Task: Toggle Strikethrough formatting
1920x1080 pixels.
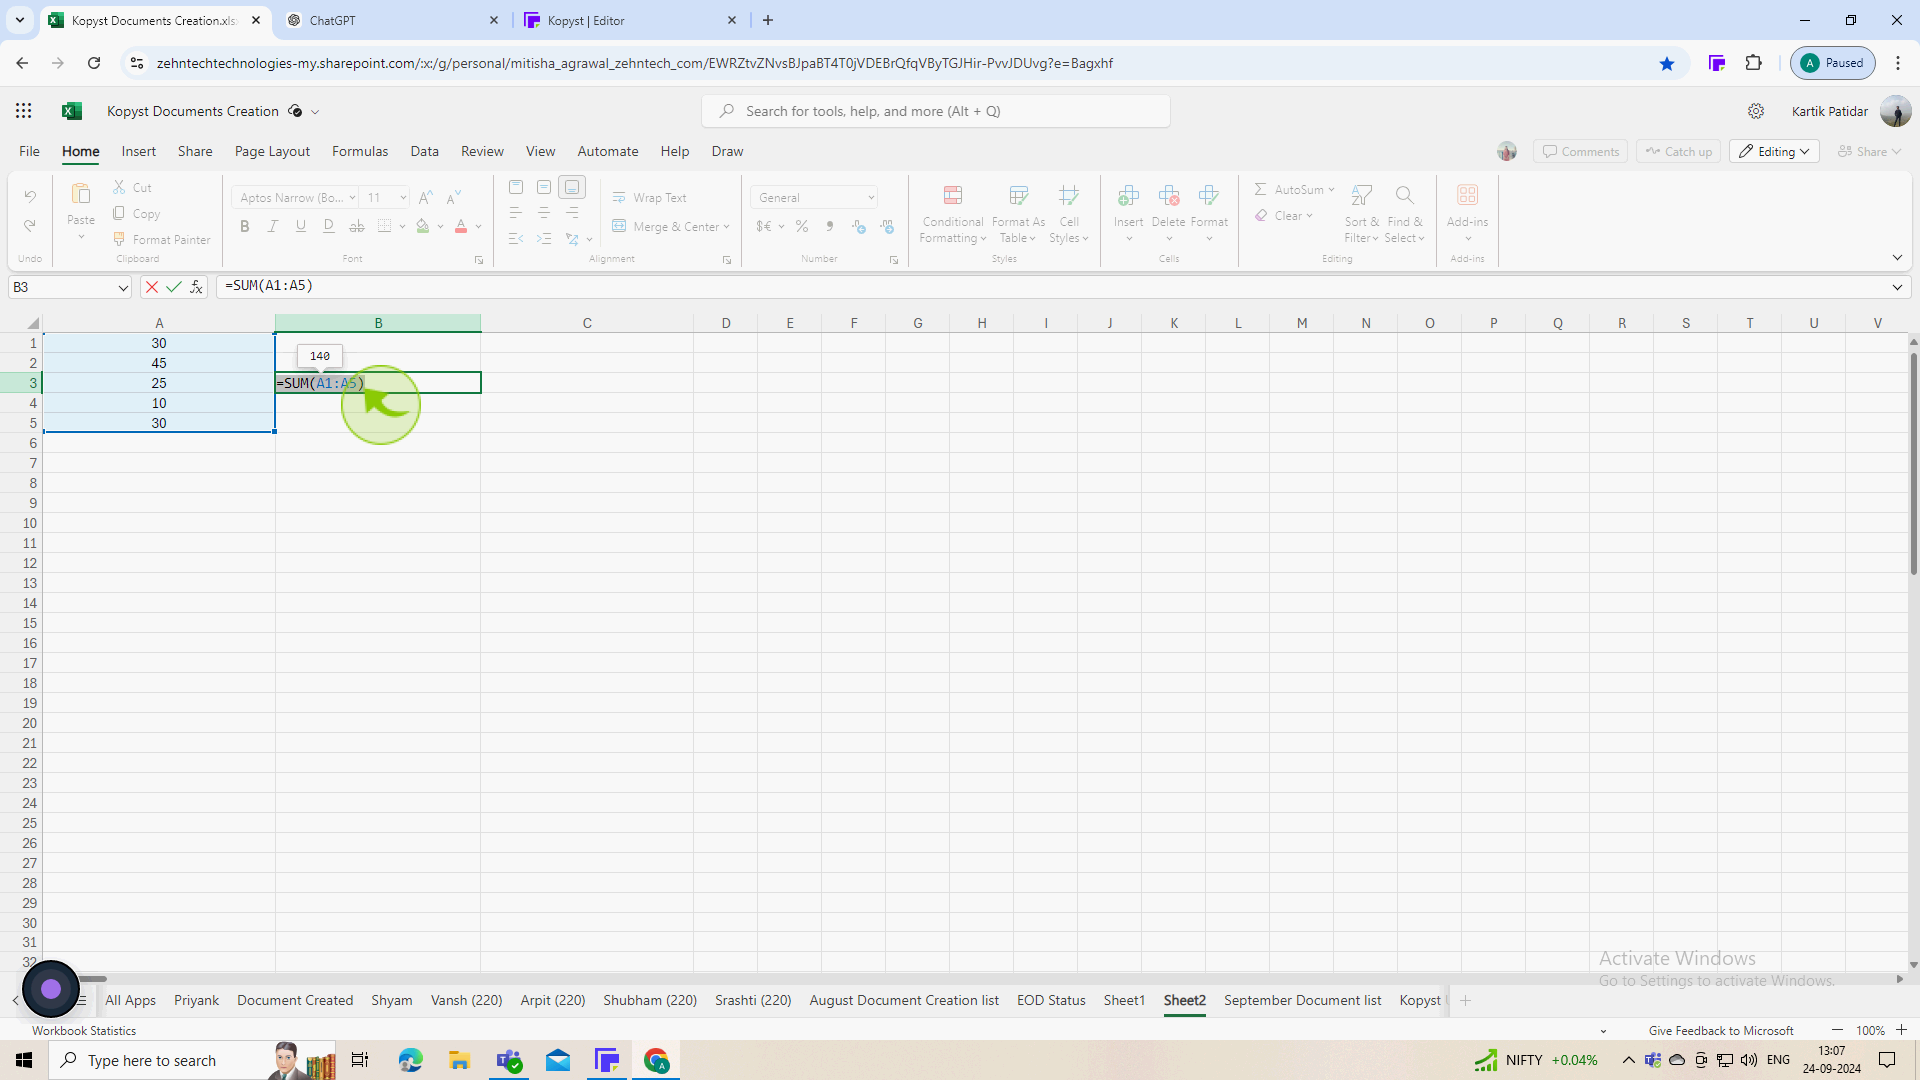Action: pos(357,227)
